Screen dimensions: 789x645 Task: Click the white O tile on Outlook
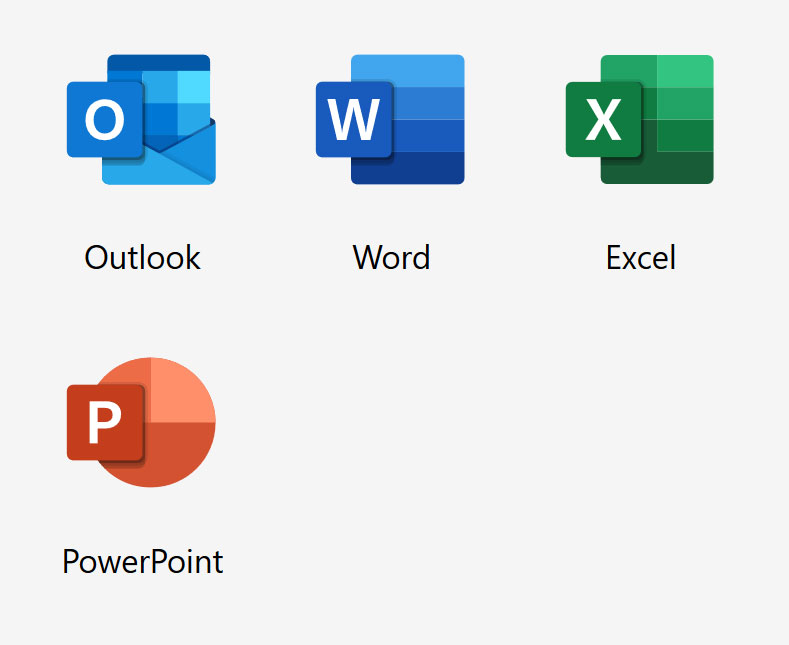104,120
